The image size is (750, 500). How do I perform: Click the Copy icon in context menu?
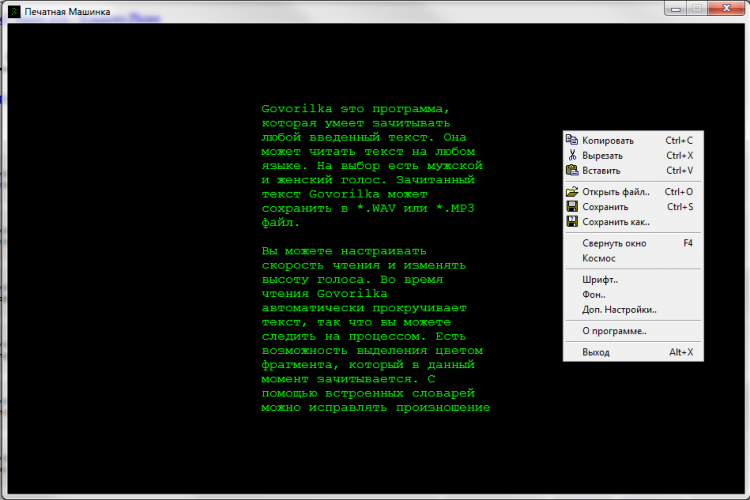point(572,140)
